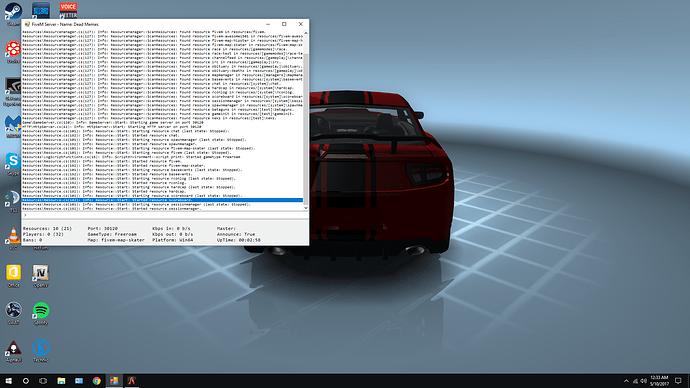Click the 'UpTime: 00:02:58' status entry
Image resolution: width=690 pixels, height=388 pixels.
point(239,240)
